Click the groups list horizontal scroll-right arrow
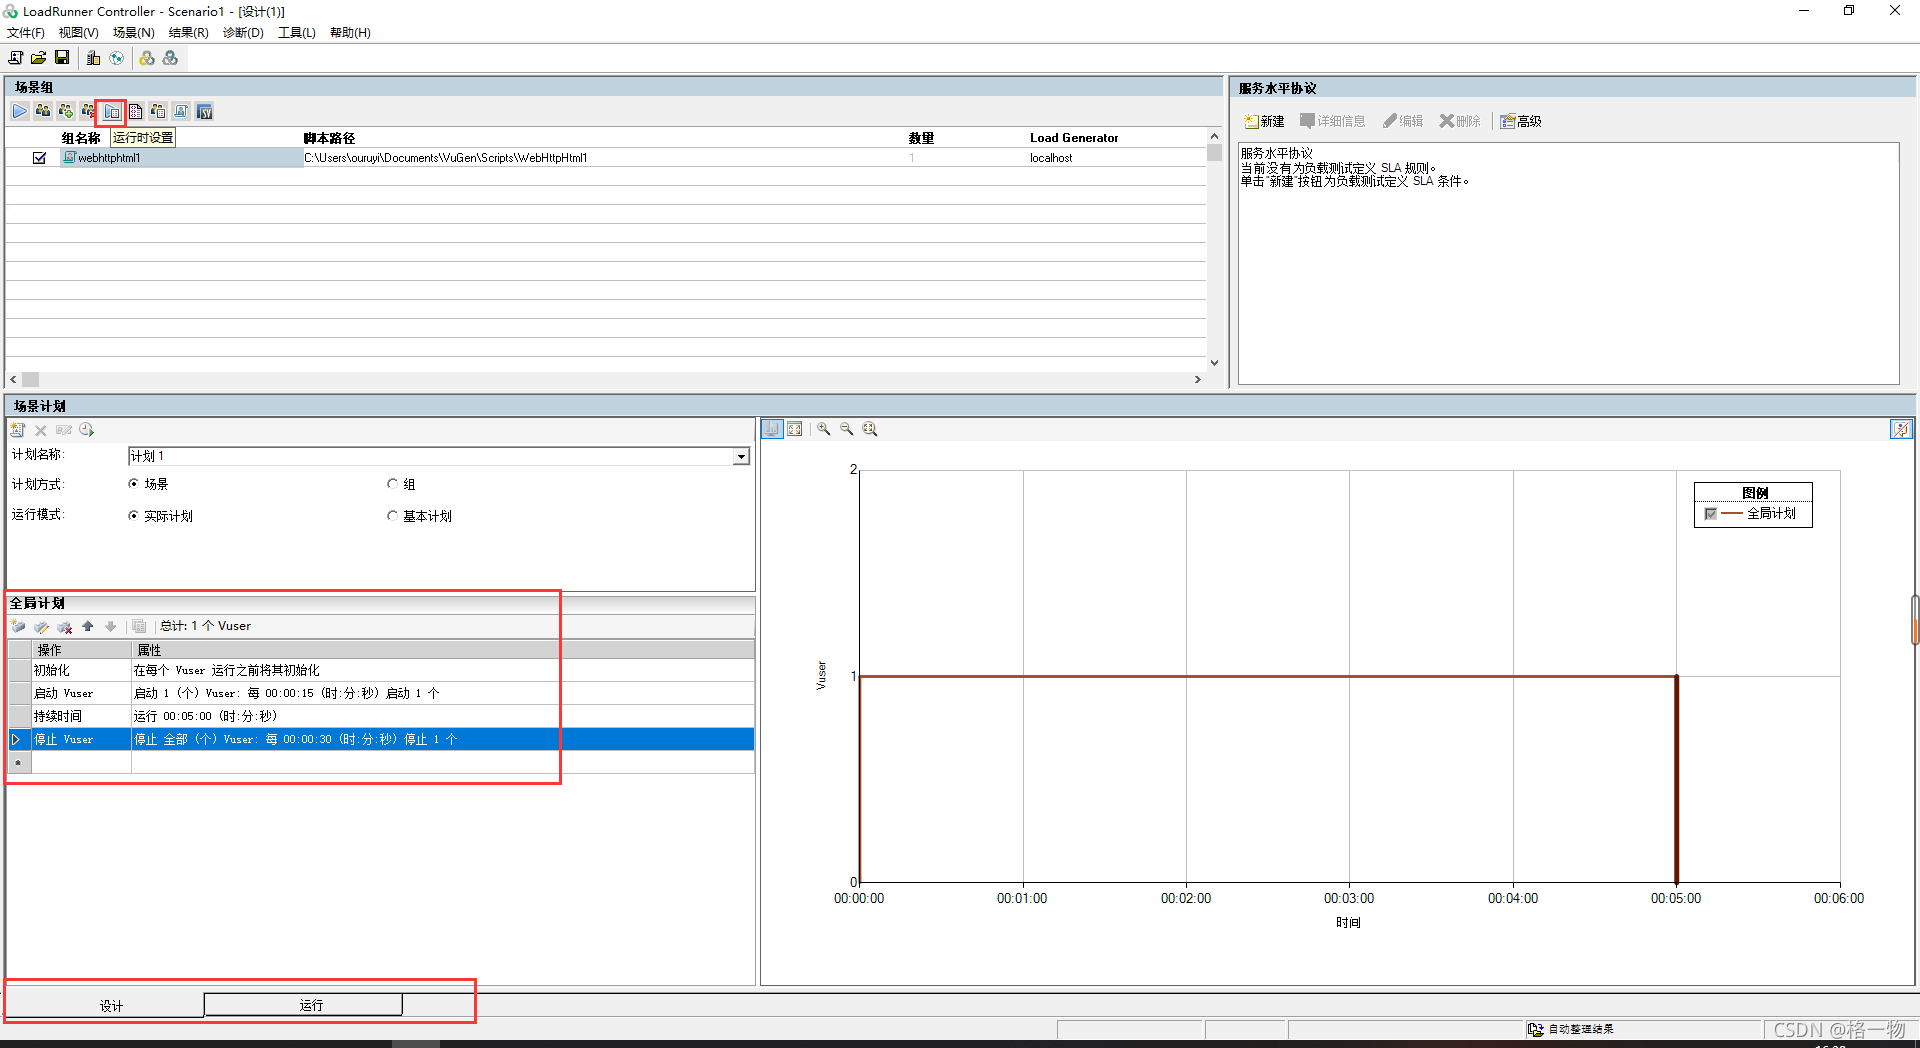Image resolution: width=1920 pixels, height=1048 pixels. tap(1198, 379)
